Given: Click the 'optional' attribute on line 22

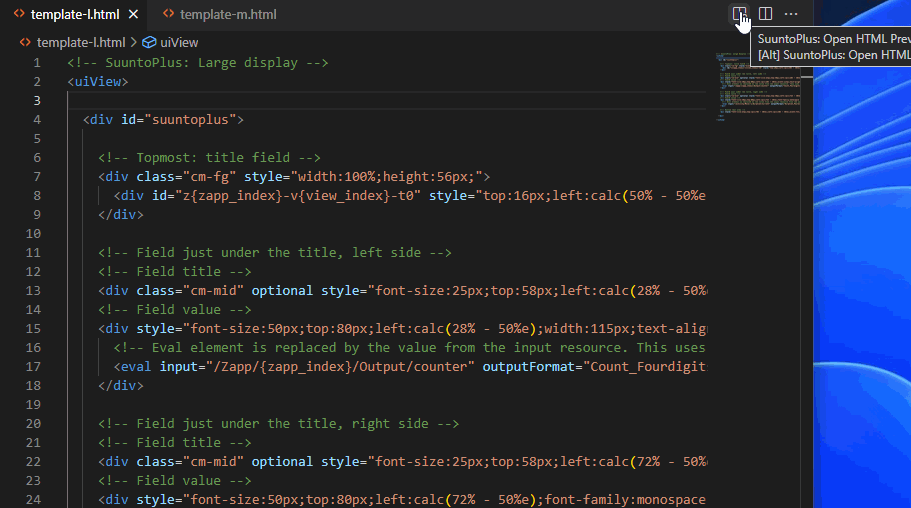Looking at the screenshot, I should [282, 462].
